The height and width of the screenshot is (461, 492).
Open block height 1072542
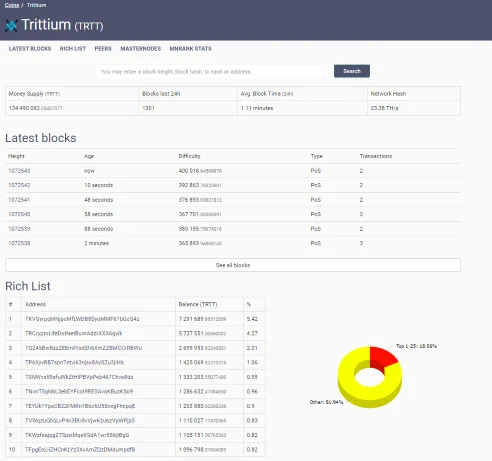[x=19, y=185]
